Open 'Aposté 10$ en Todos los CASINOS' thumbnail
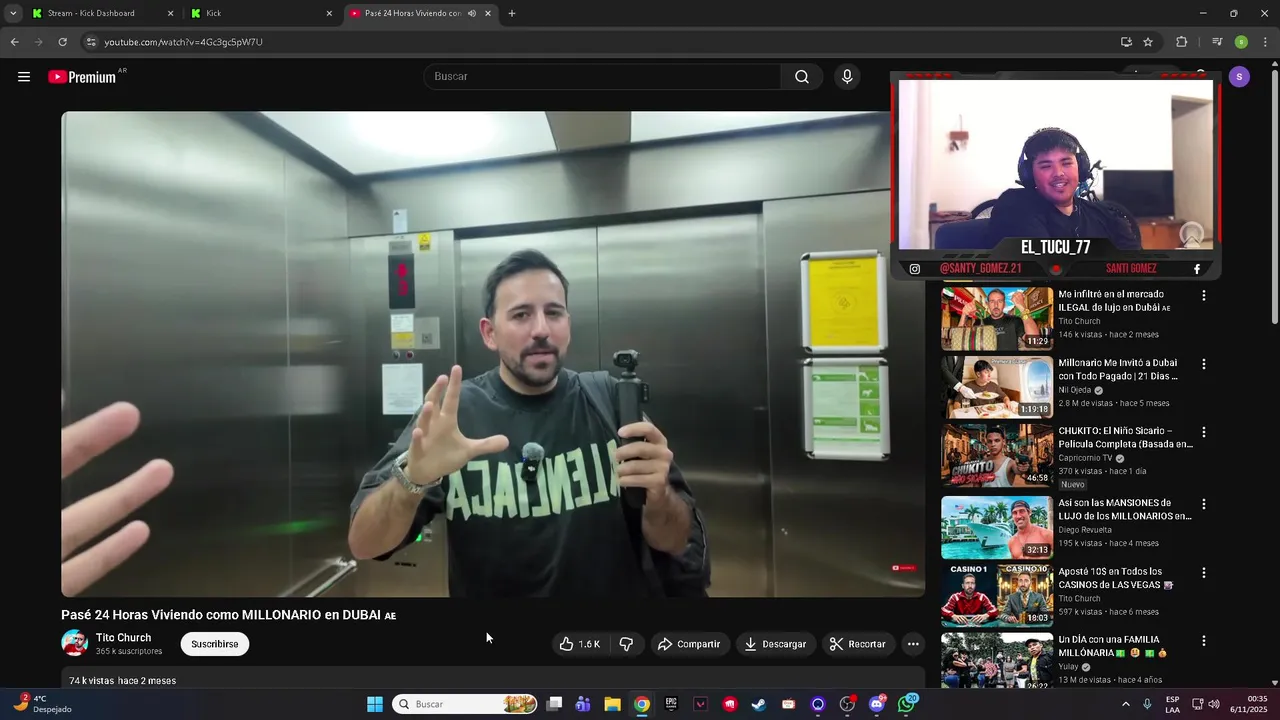The width and height of the screenshot is (1280, 720). click(997, 596)
